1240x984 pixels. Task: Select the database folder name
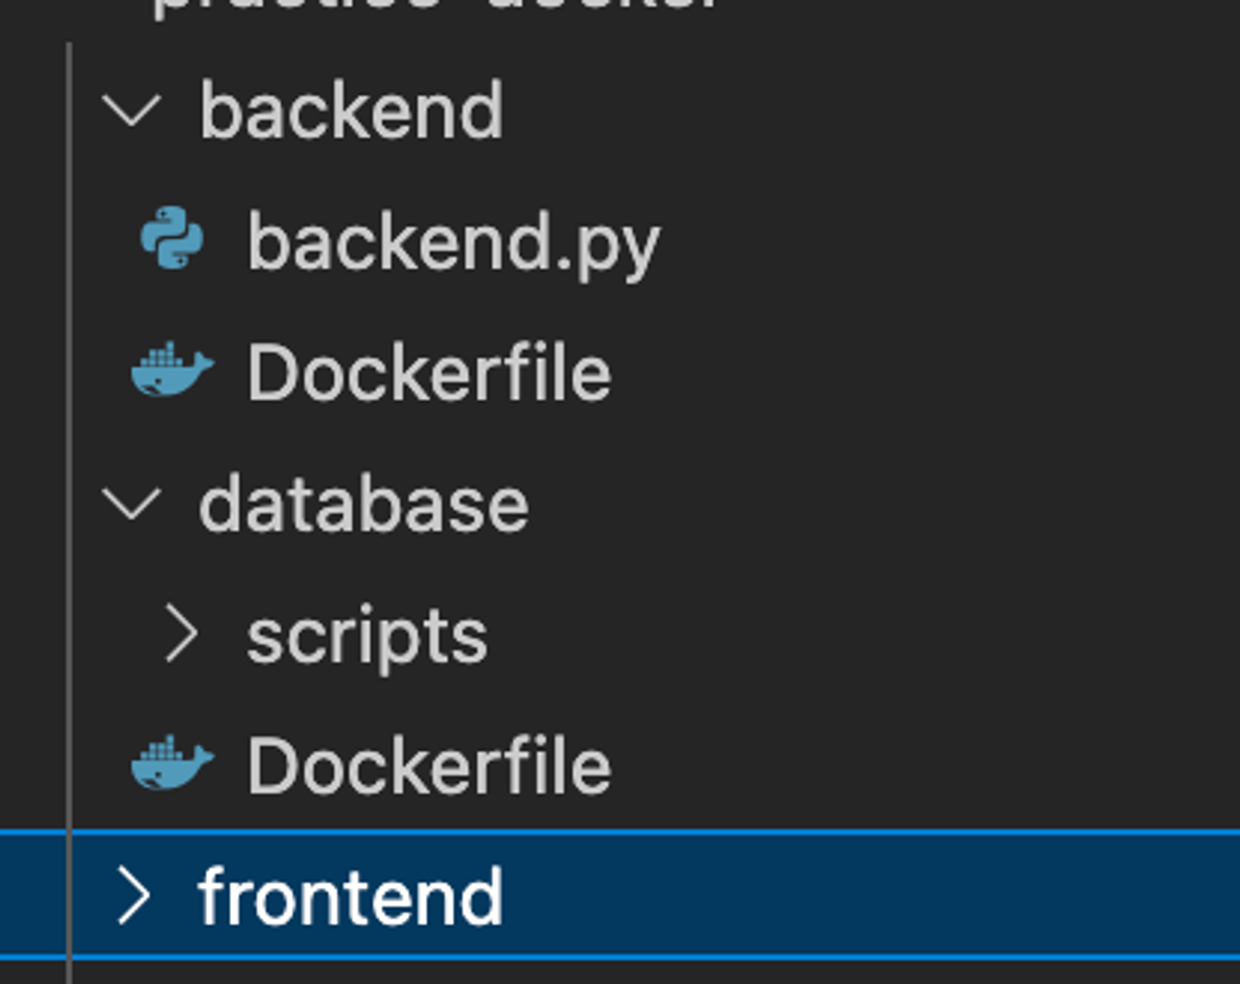363,504
